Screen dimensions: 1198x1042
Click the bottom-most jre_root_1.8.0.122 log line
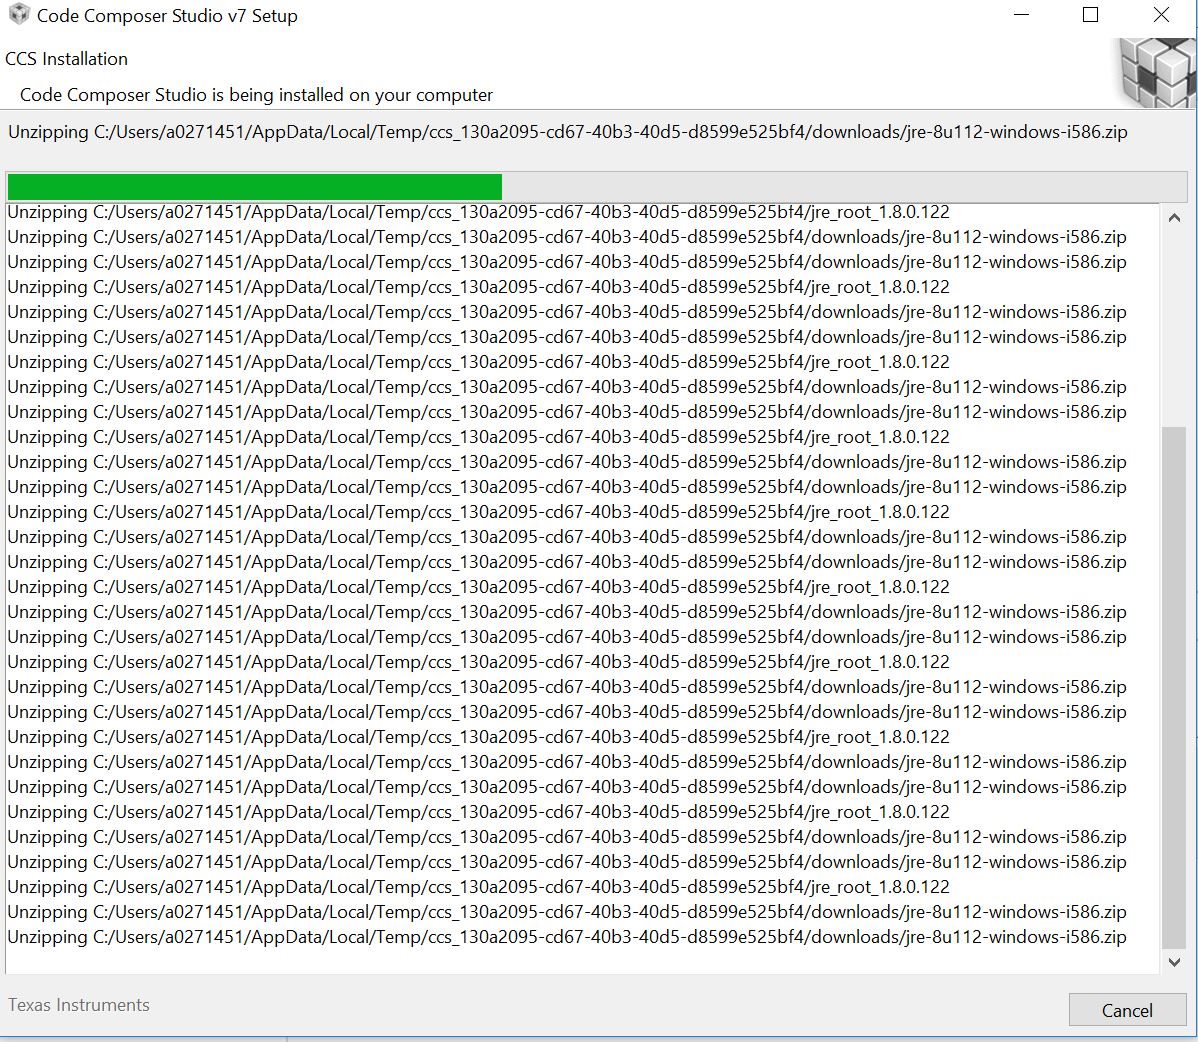click(478, 887)
